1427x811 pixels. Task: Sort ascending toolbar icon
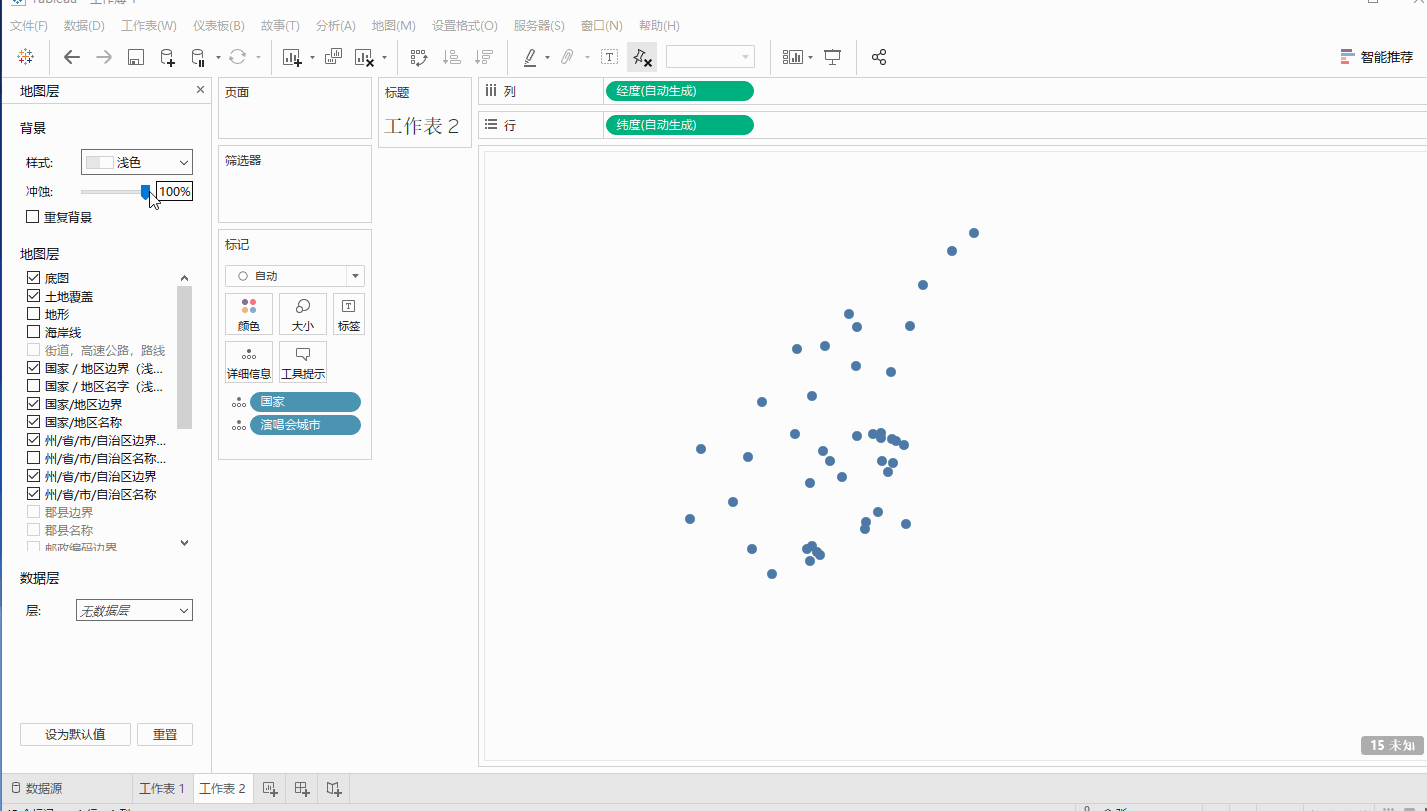pos(451,57)
